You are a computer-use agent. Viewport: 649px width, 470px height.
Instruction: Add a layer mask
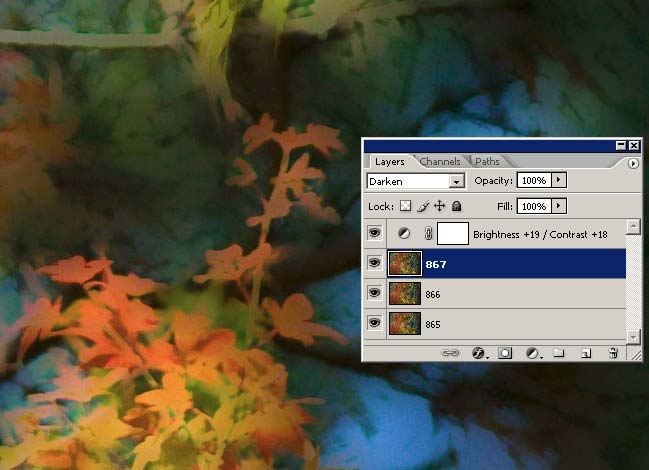pos(505,353)
